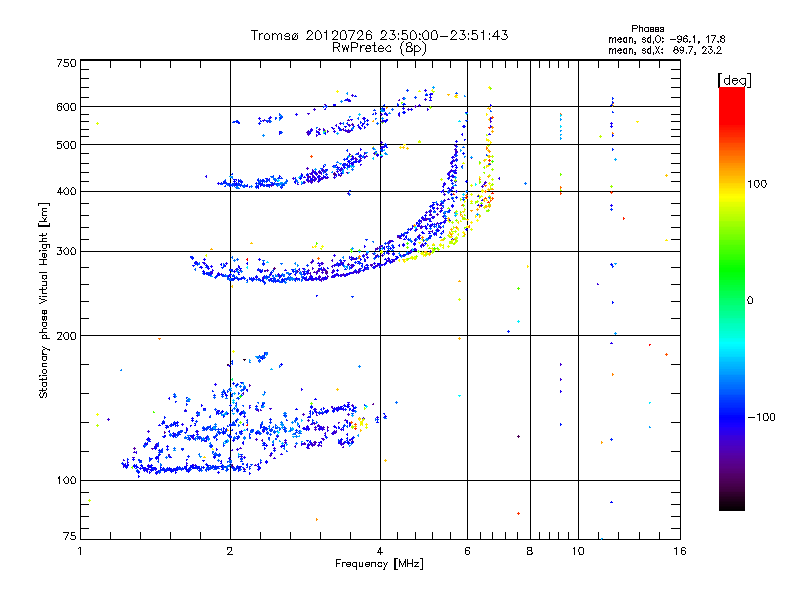Image resolution: width=800 pixels, height=600 pixels.
Task: Click the colorbar label '-100'
Action: (761, 417)
